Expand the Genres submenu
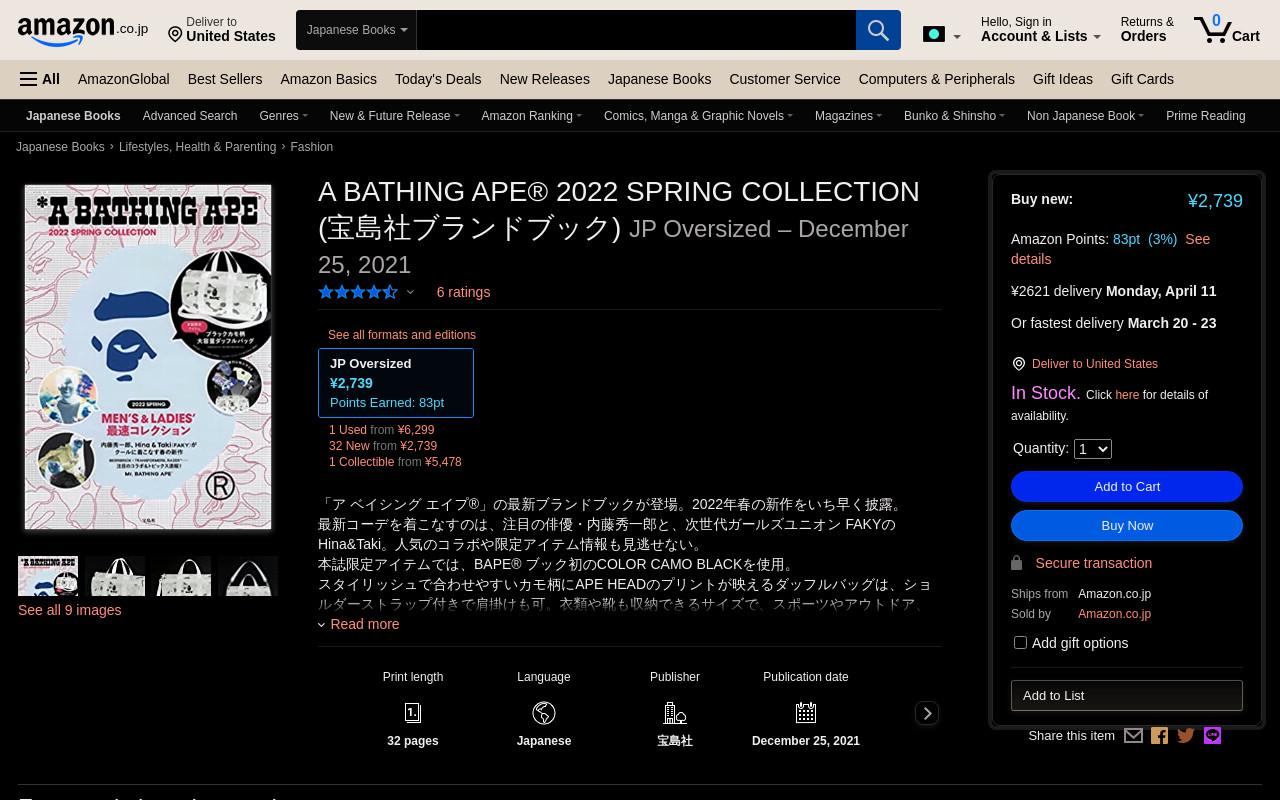Screen dimensions: 1280x800 click(284, 116)
